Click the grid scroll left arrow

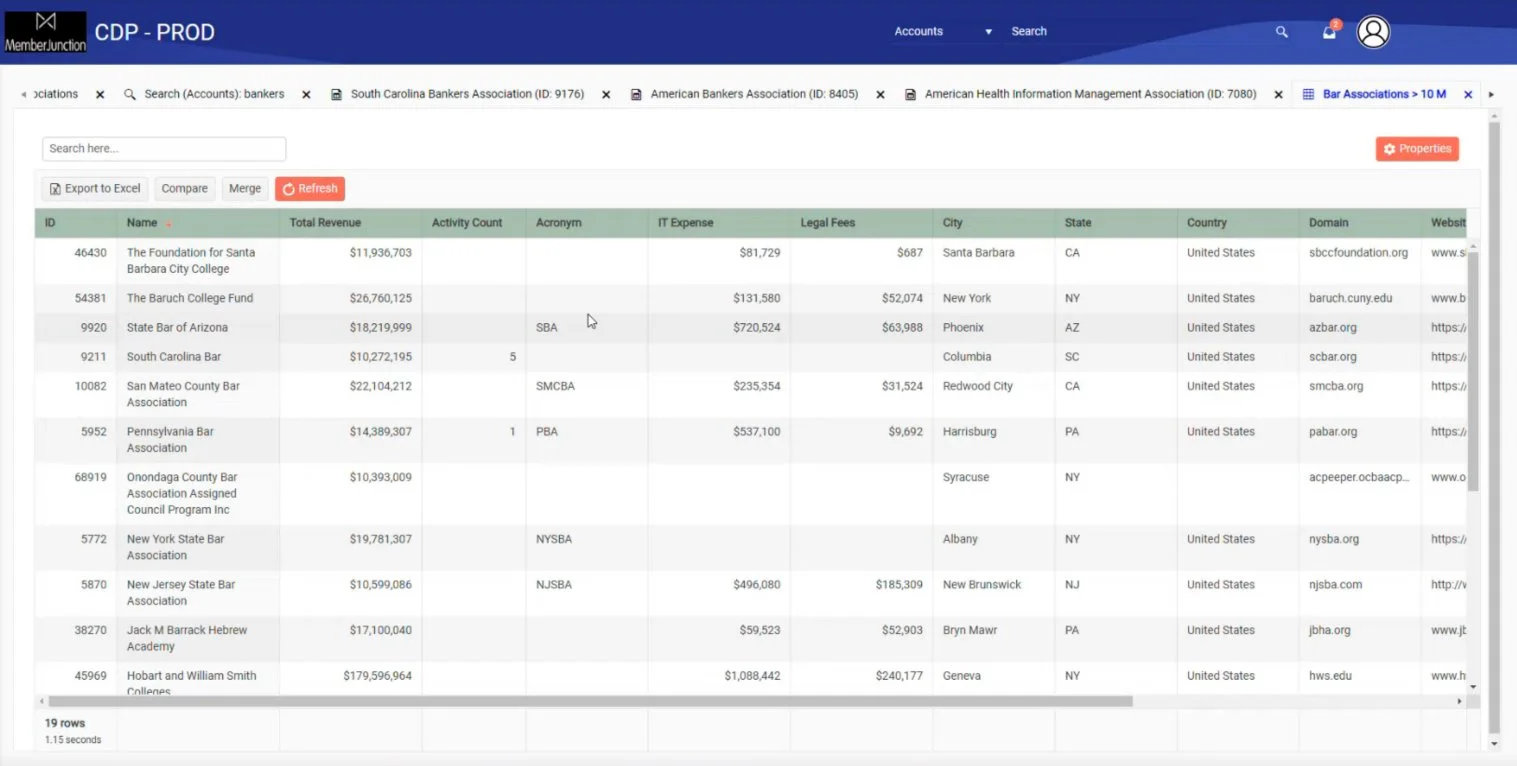41,702
